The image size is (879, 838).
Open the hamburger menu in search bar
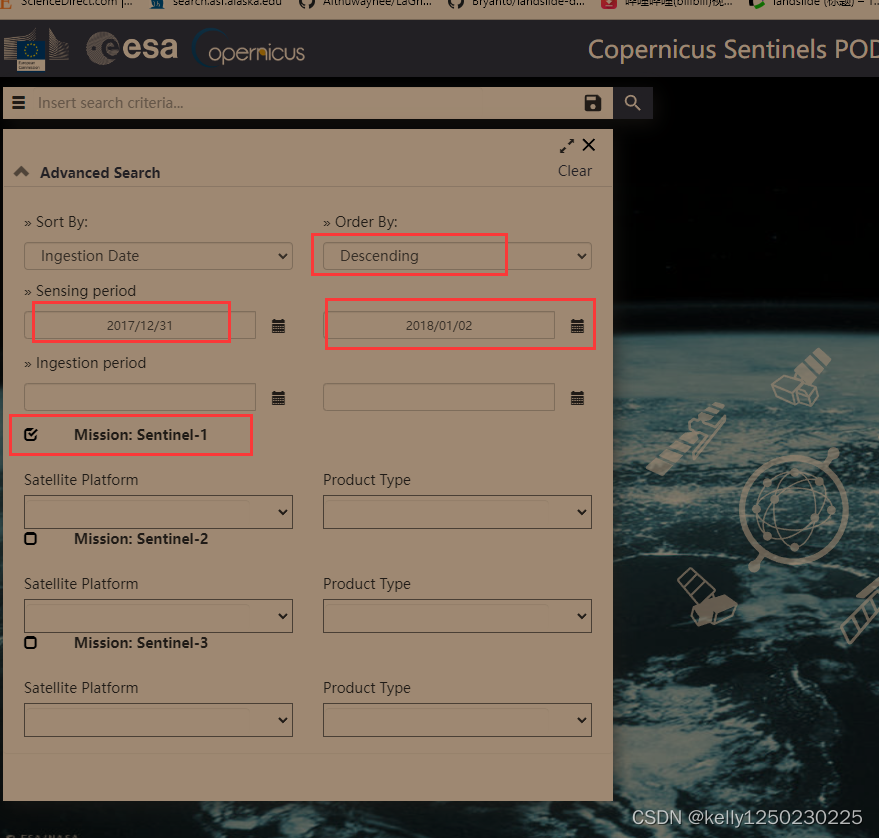[x=18, y=103]
